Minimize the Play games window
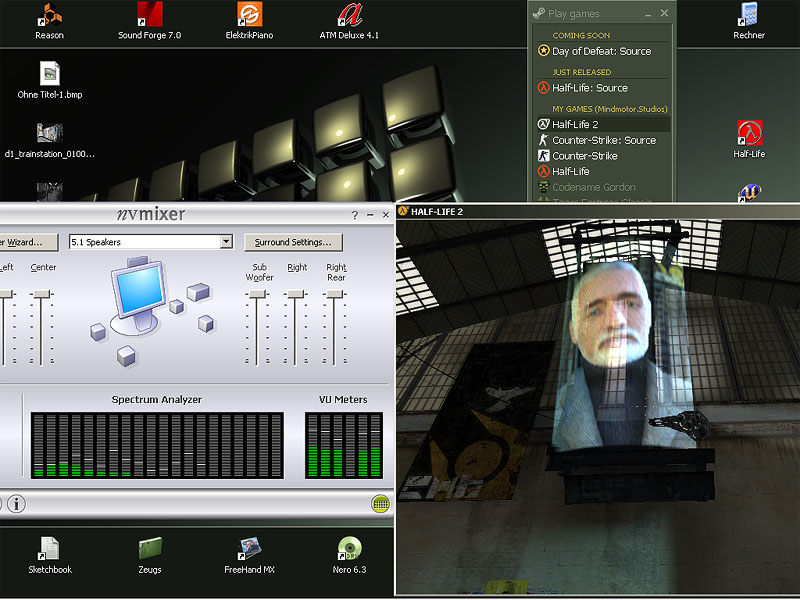 coord(647,14)
